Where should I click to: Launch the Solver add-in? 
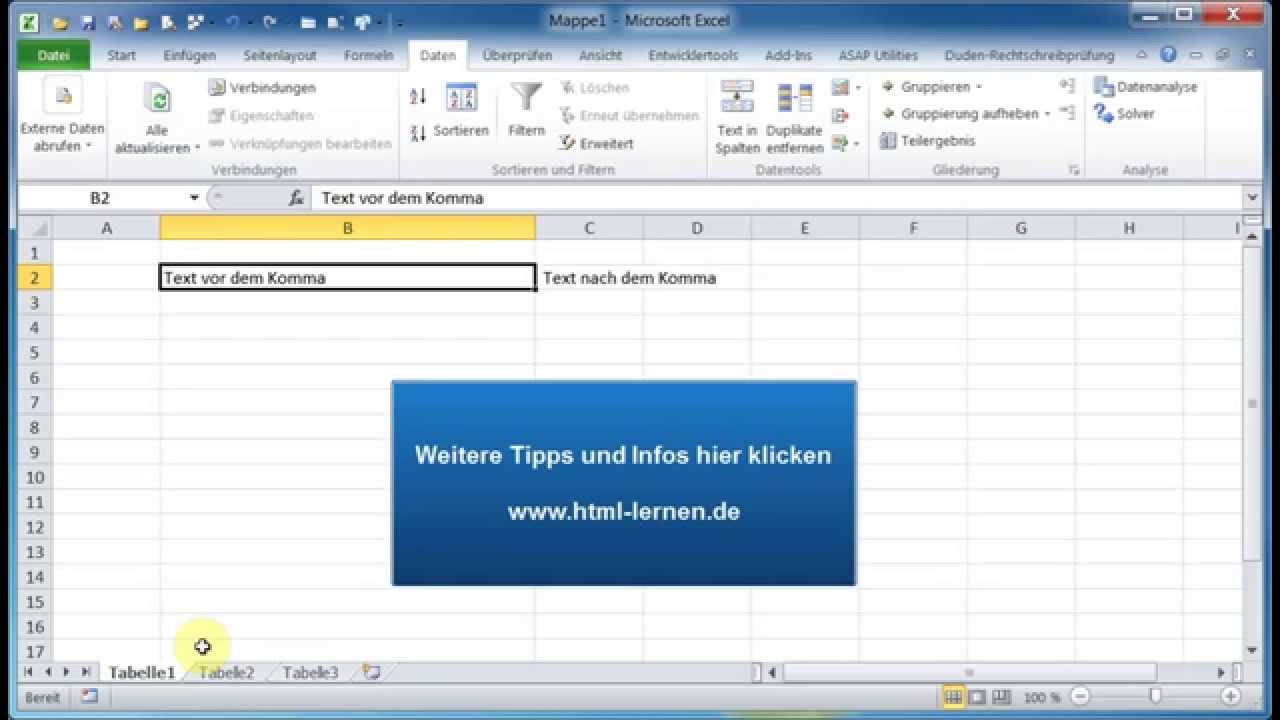(1125, 114)
